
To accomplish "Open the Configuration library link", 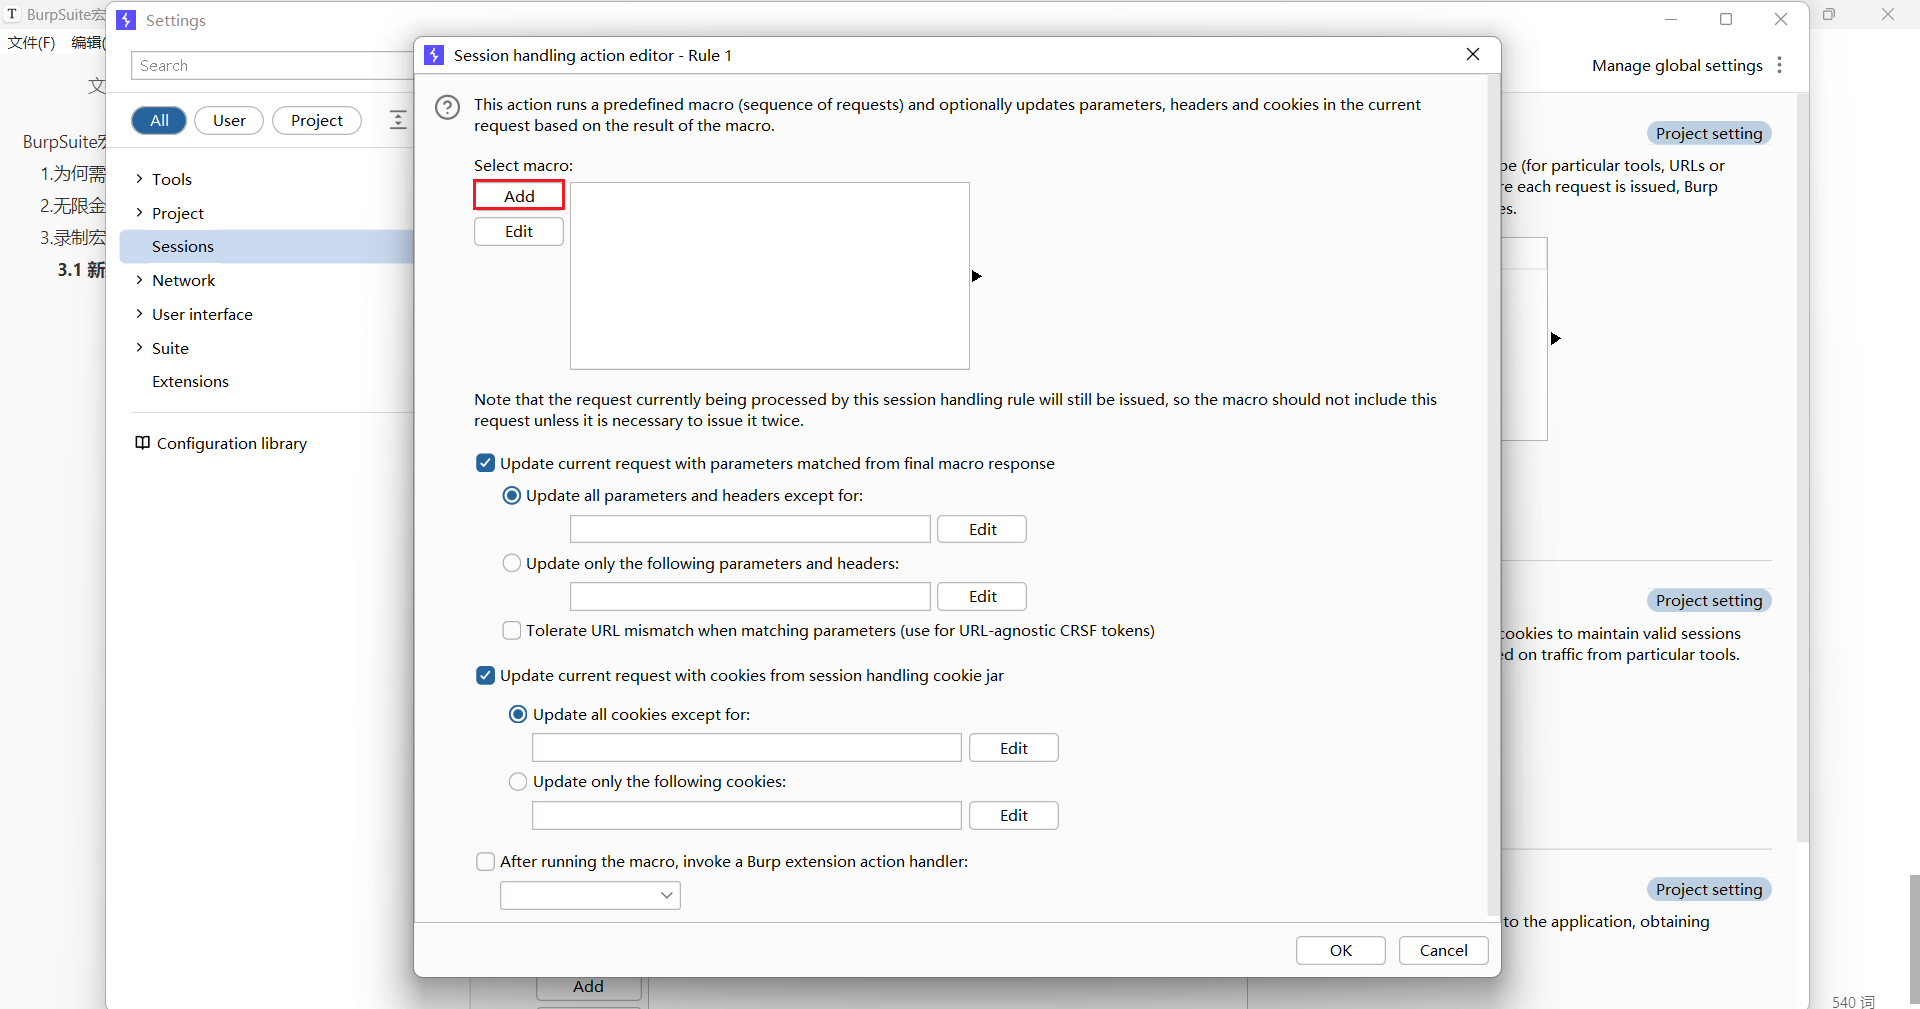I will tap(232, 443).
